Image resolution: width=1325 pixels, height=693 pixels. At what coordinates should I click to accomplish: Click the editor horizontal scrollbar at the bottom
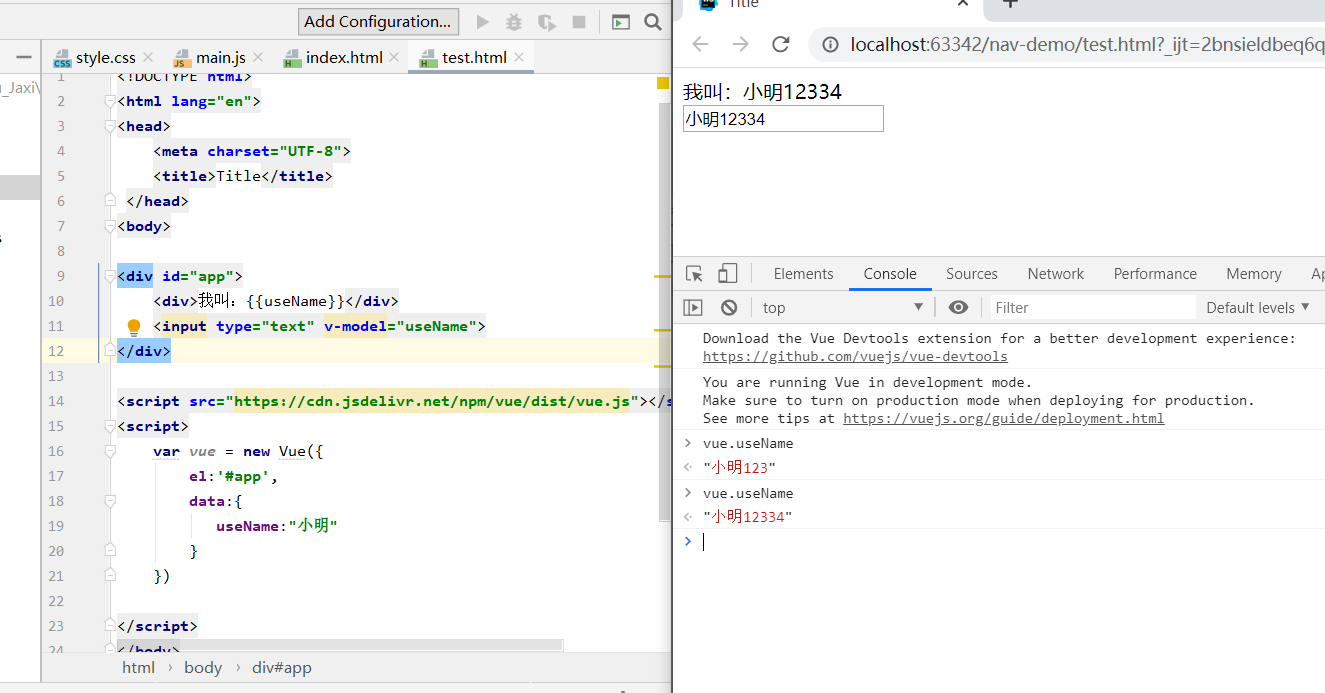tap(340, 645)
